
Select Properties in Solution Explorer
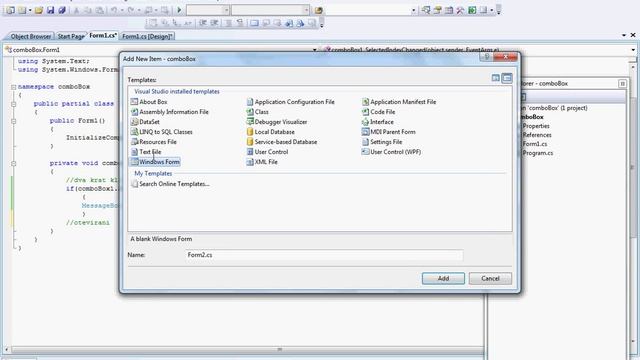tap(536, 126)
